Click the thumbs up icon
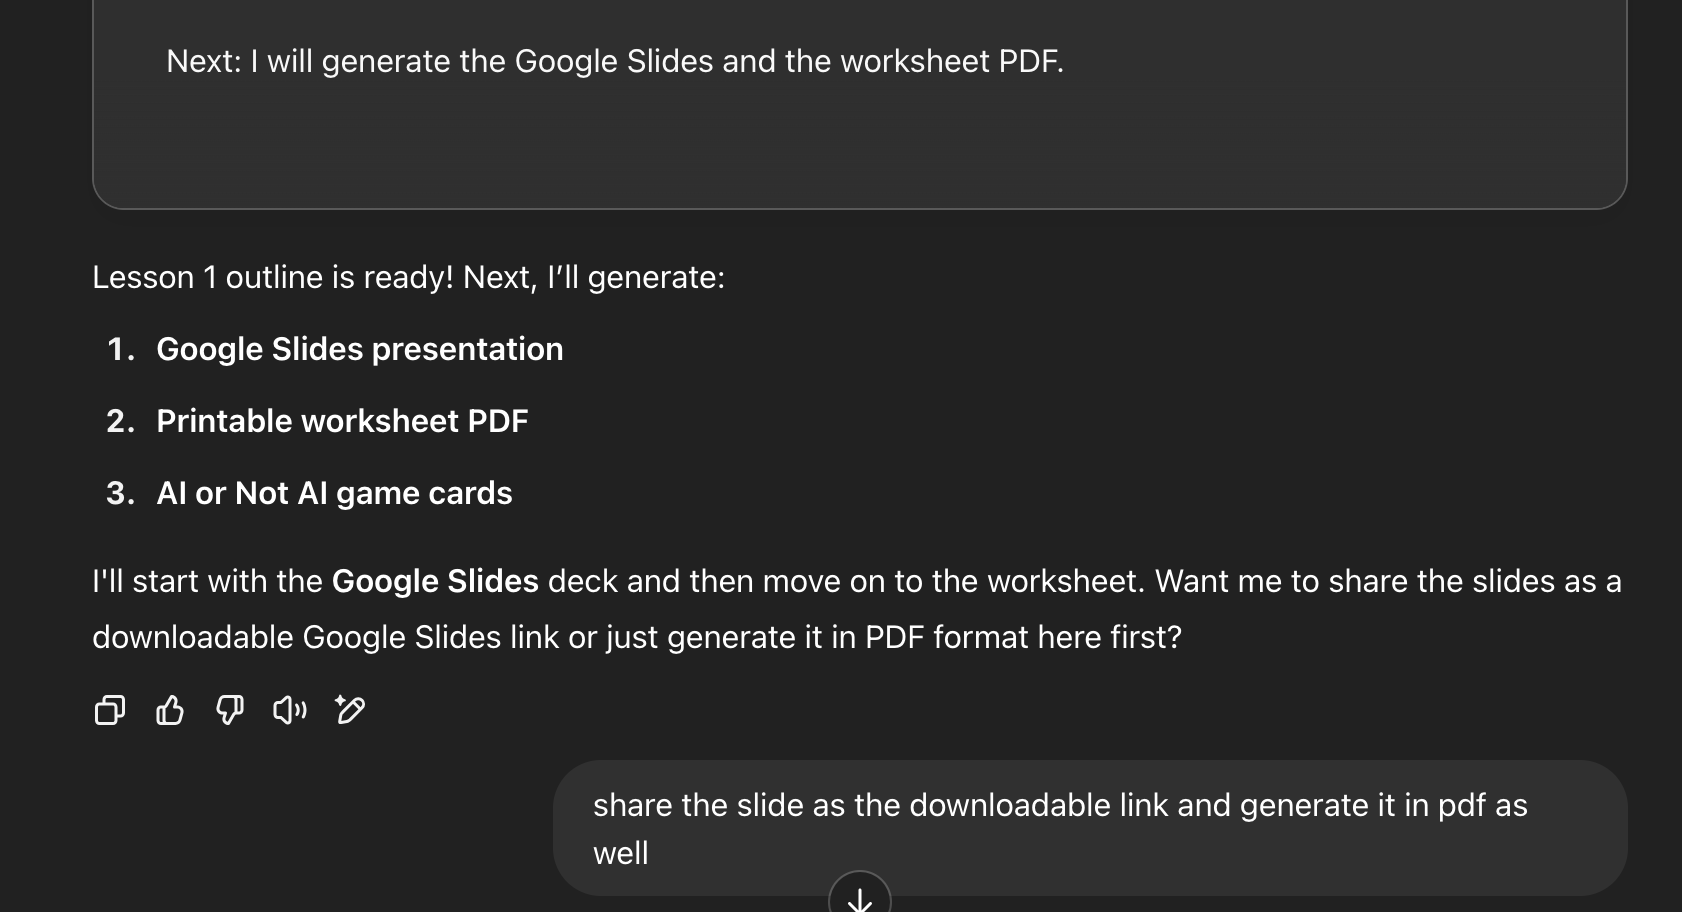 tap(170, 710)
